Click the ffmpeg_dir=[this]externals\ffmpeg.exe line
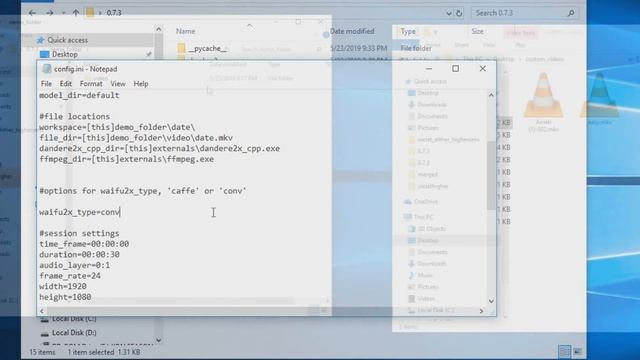 [127, 159]
